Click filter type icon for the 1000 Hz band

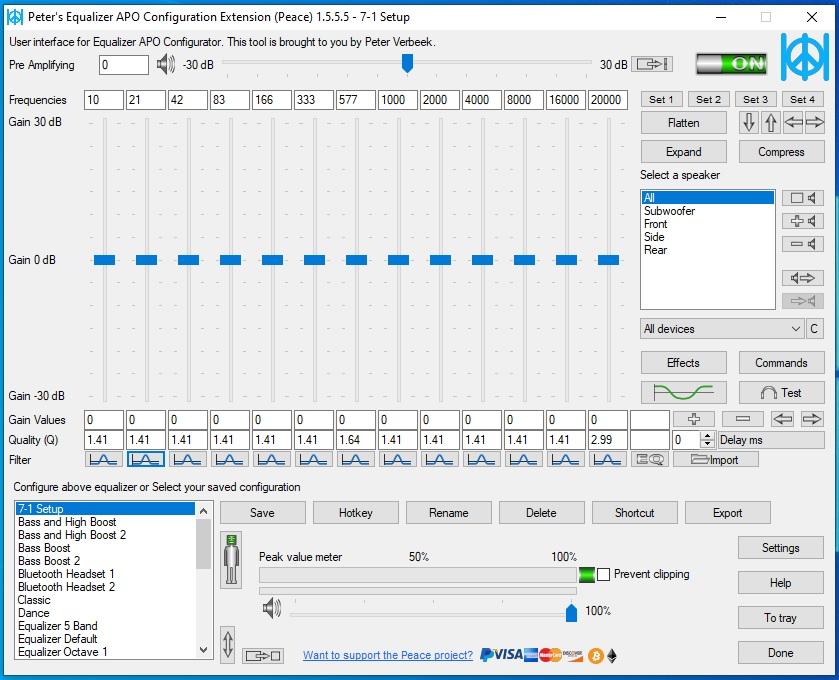[x=398, y=459]
